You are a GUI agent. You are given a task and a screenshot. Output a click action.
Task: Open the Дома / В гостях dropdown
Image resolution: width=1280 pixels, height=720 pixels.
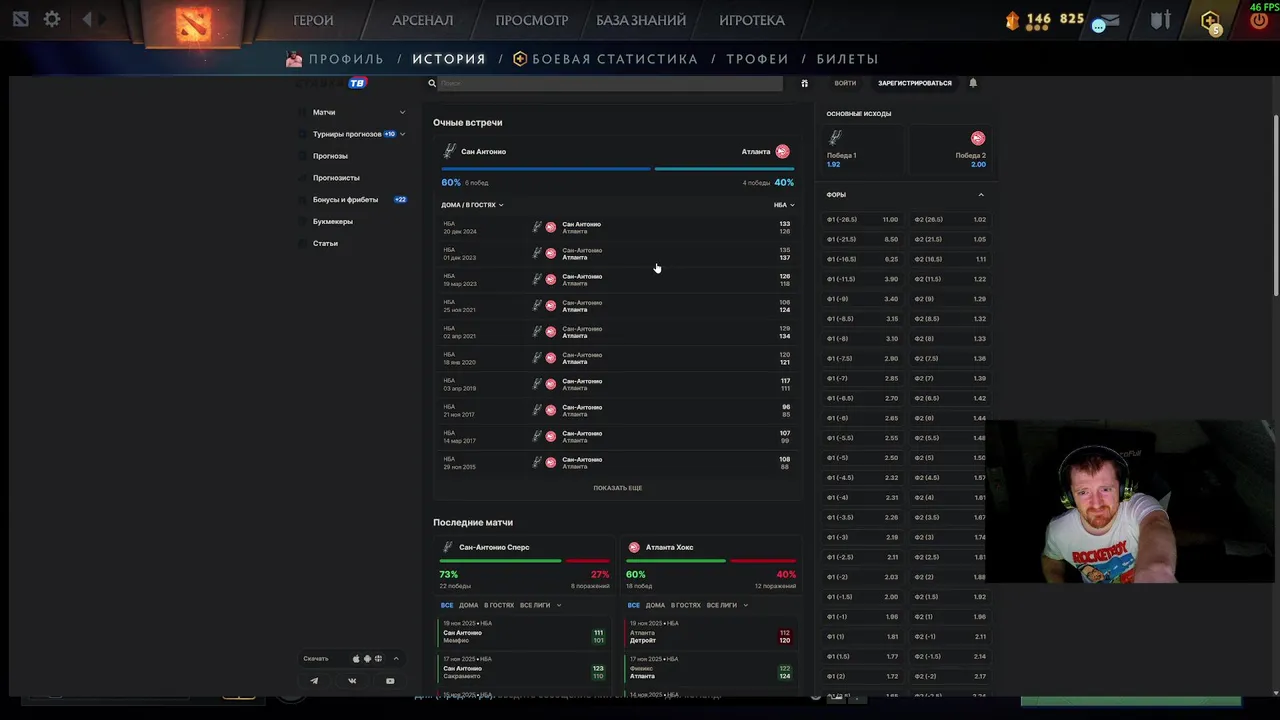coord(472,205)
